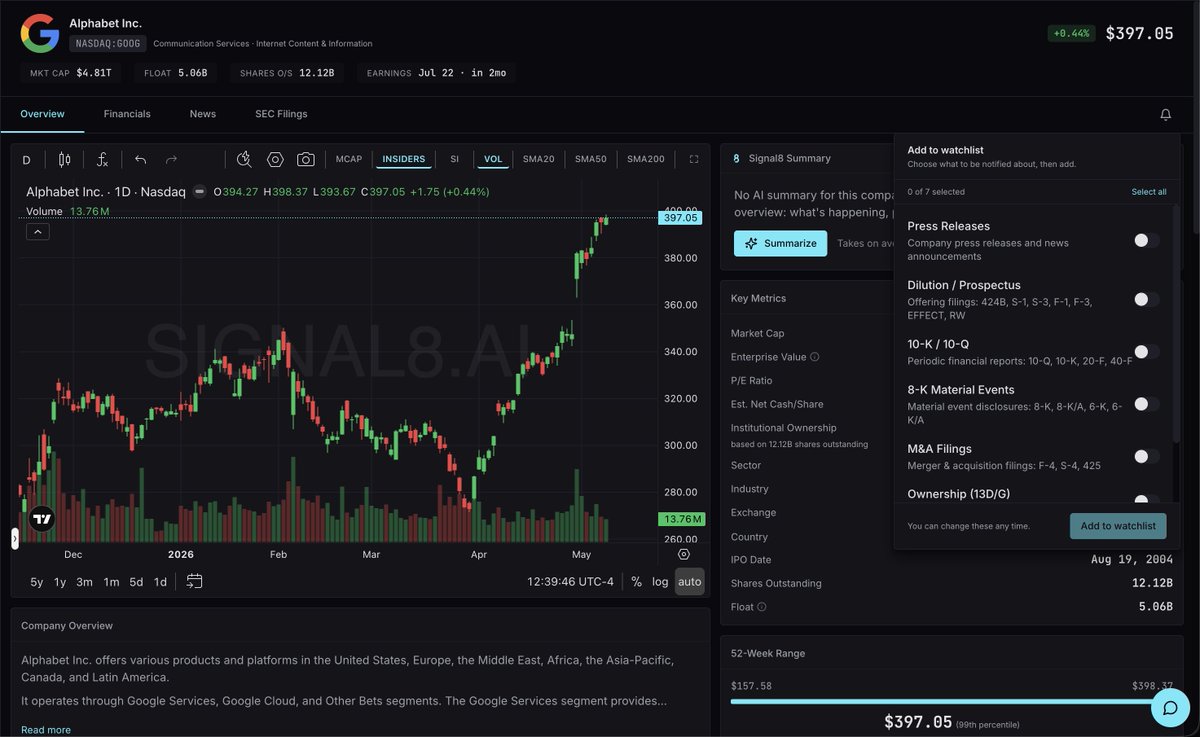Open the date range calendar icon

pyautogui.click(x=194, y=581)
